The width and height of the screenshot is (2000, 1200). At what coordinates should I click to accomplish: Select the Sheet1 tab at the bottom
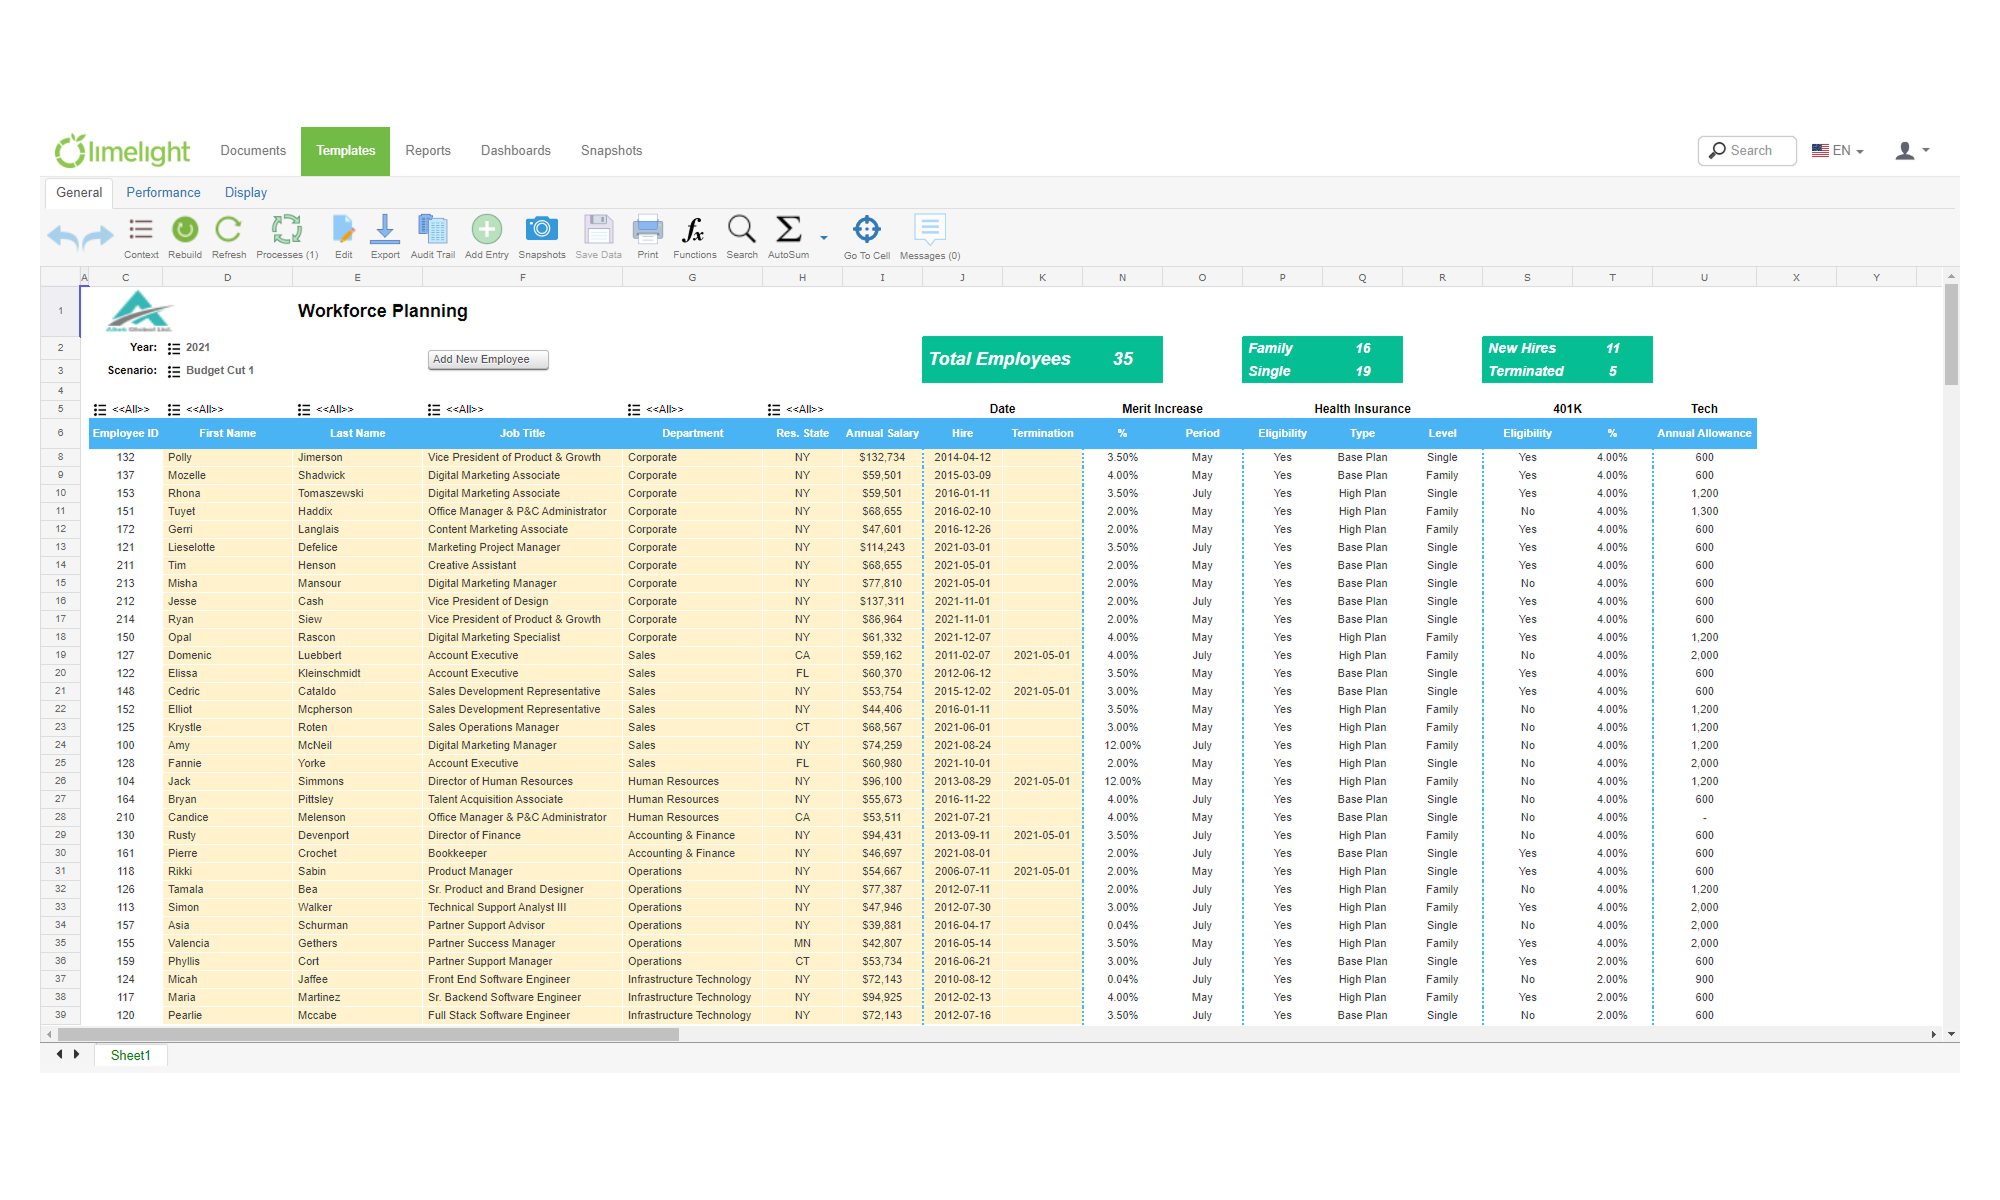tap(130, 1055)
